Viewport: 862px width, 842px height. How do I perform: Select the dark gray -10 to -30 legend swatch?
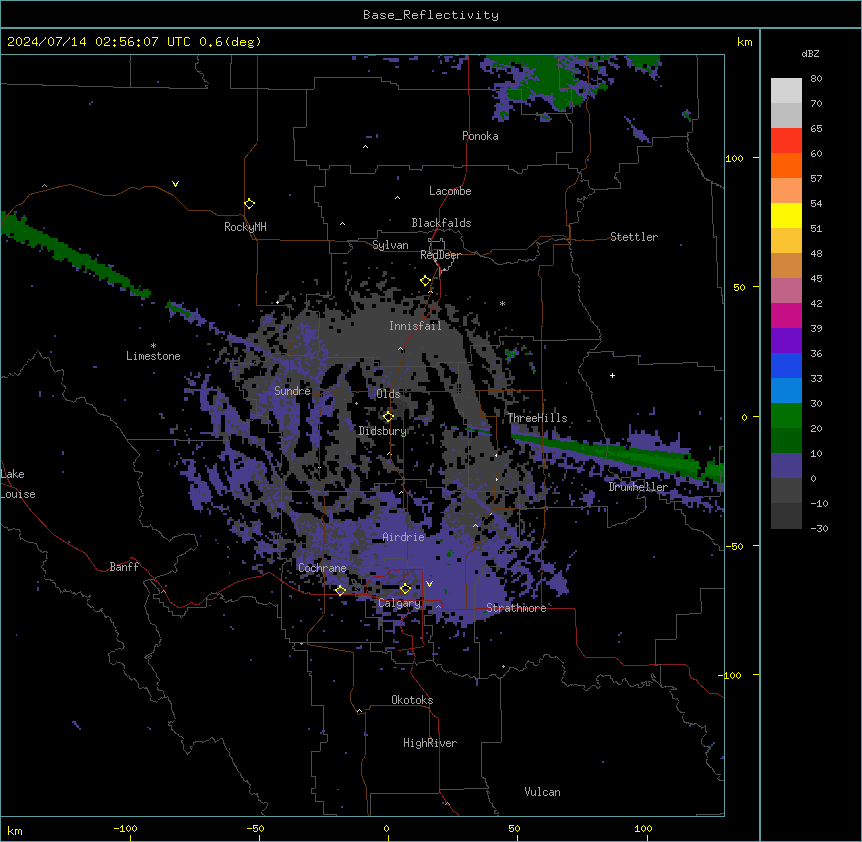(786, 516)
